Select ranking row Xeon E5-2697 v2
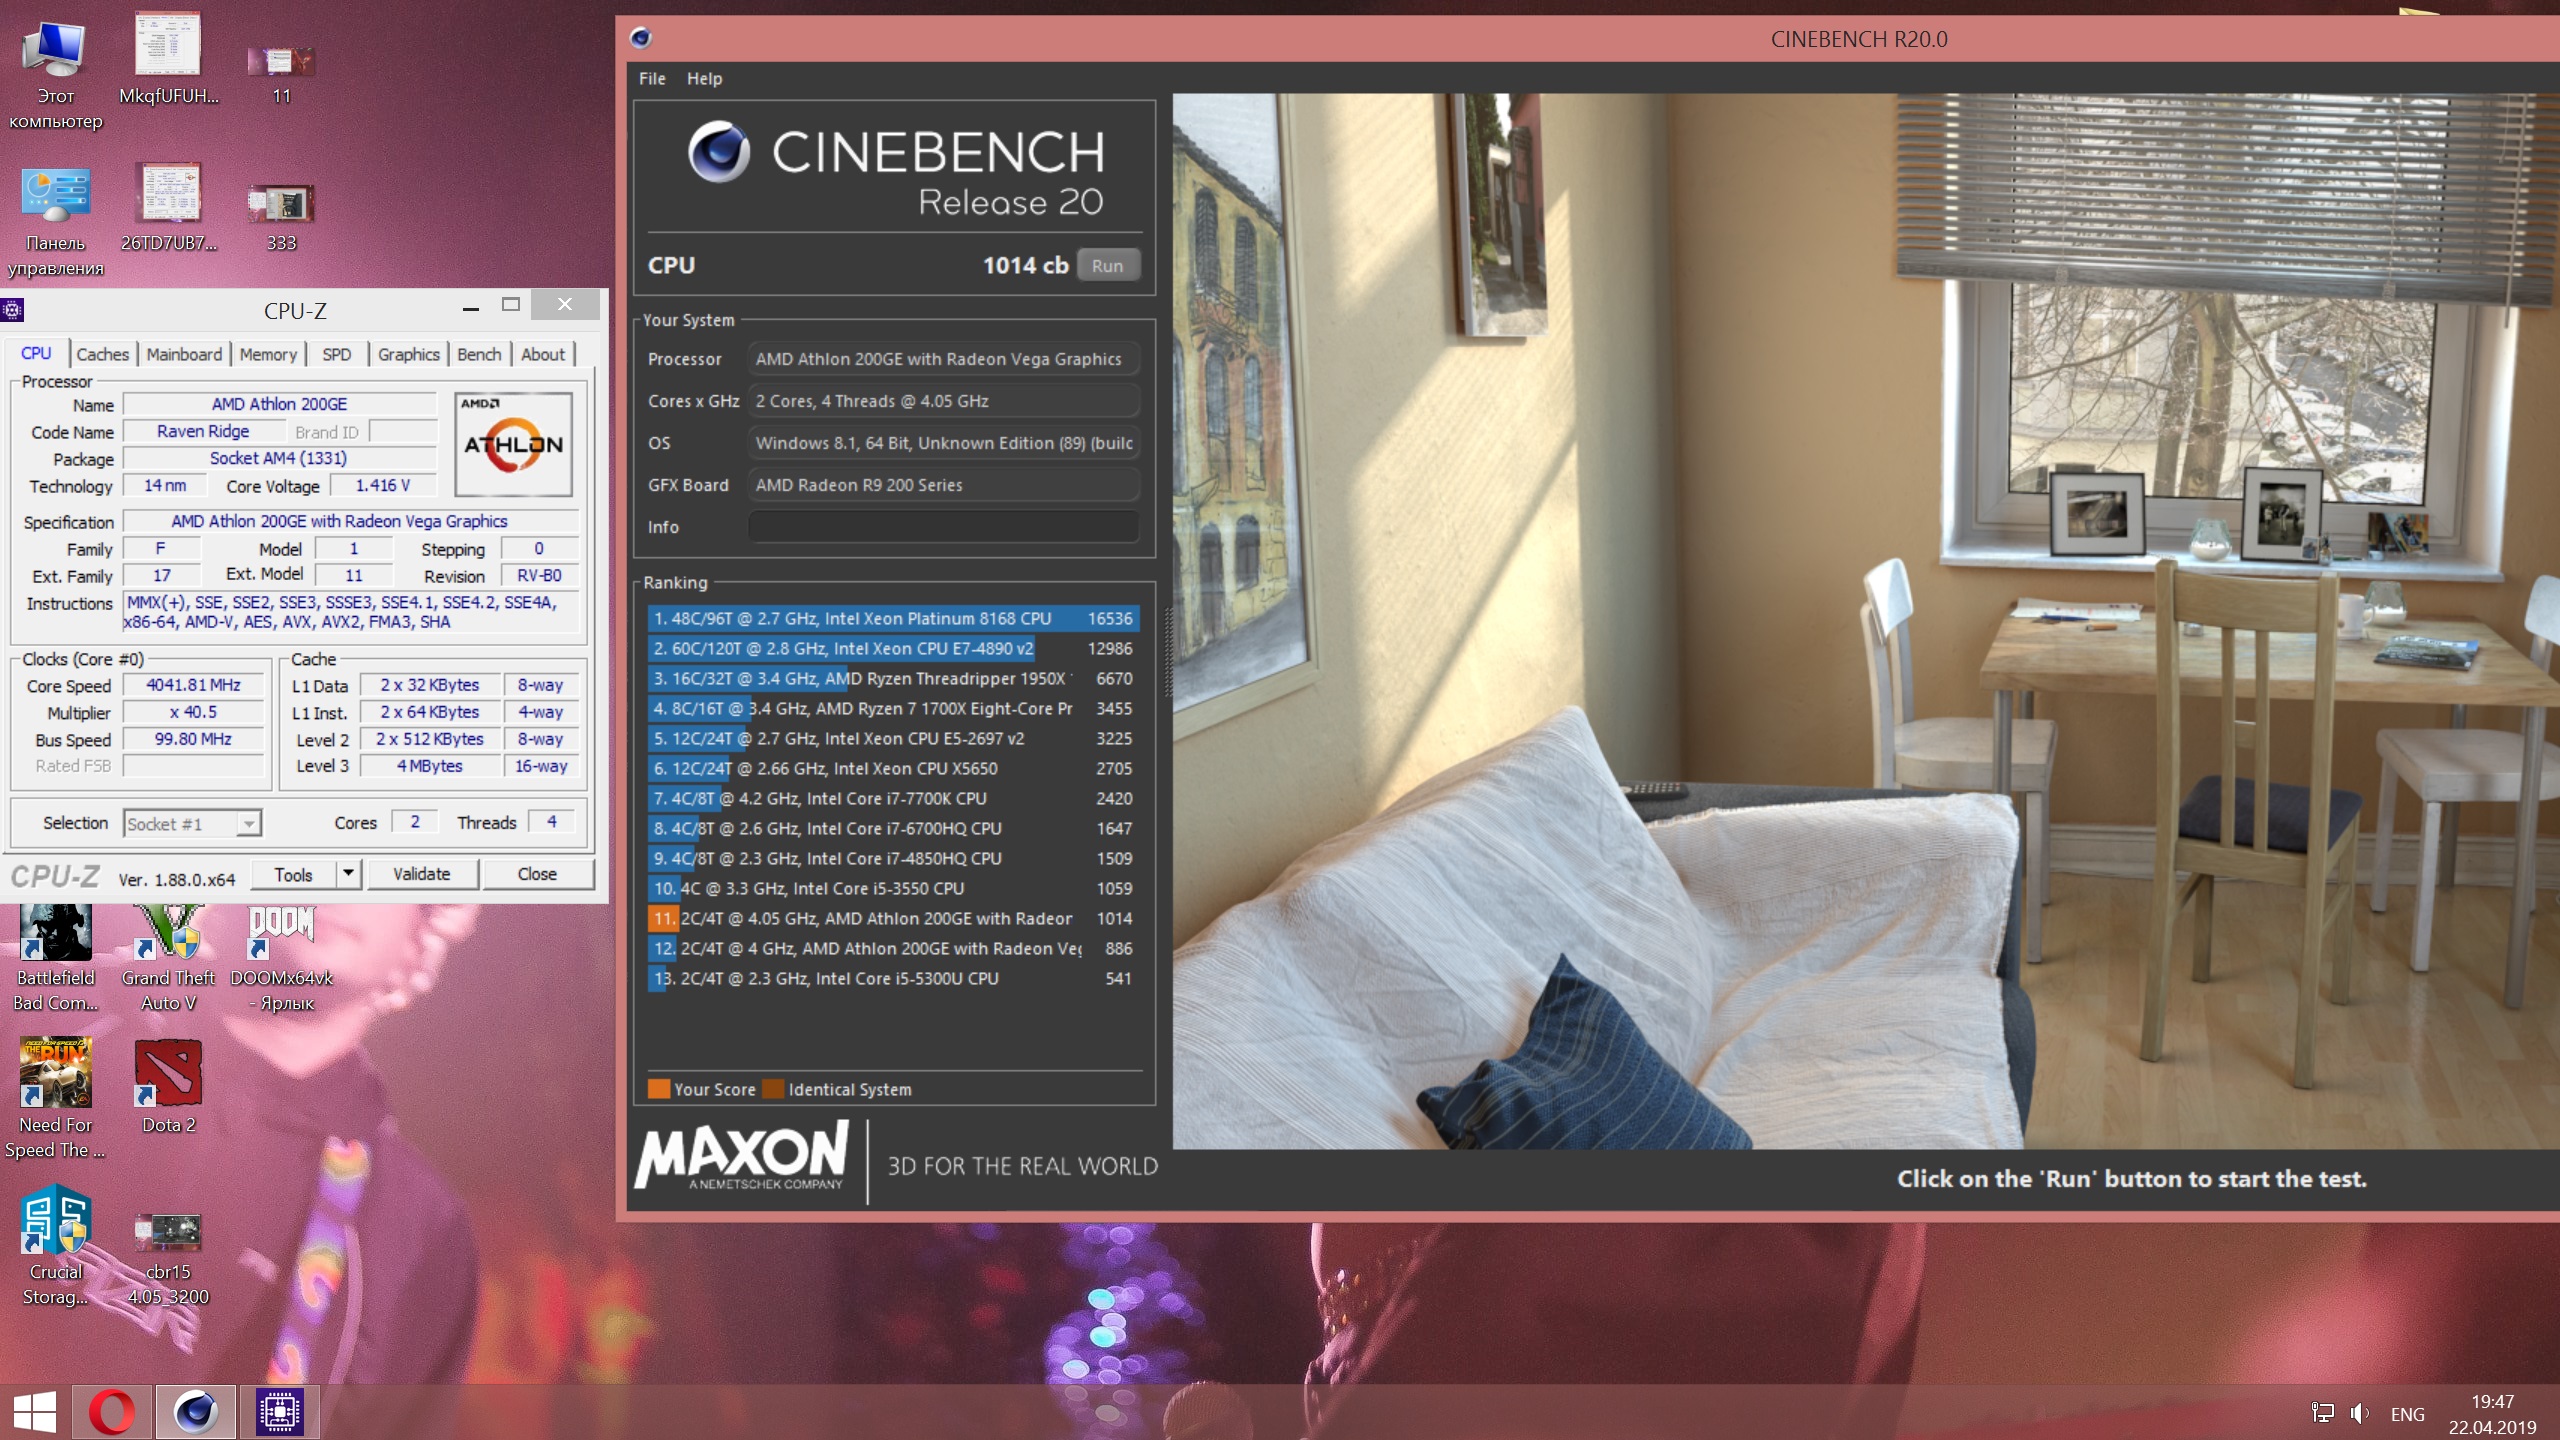 [x=893, y=739]
